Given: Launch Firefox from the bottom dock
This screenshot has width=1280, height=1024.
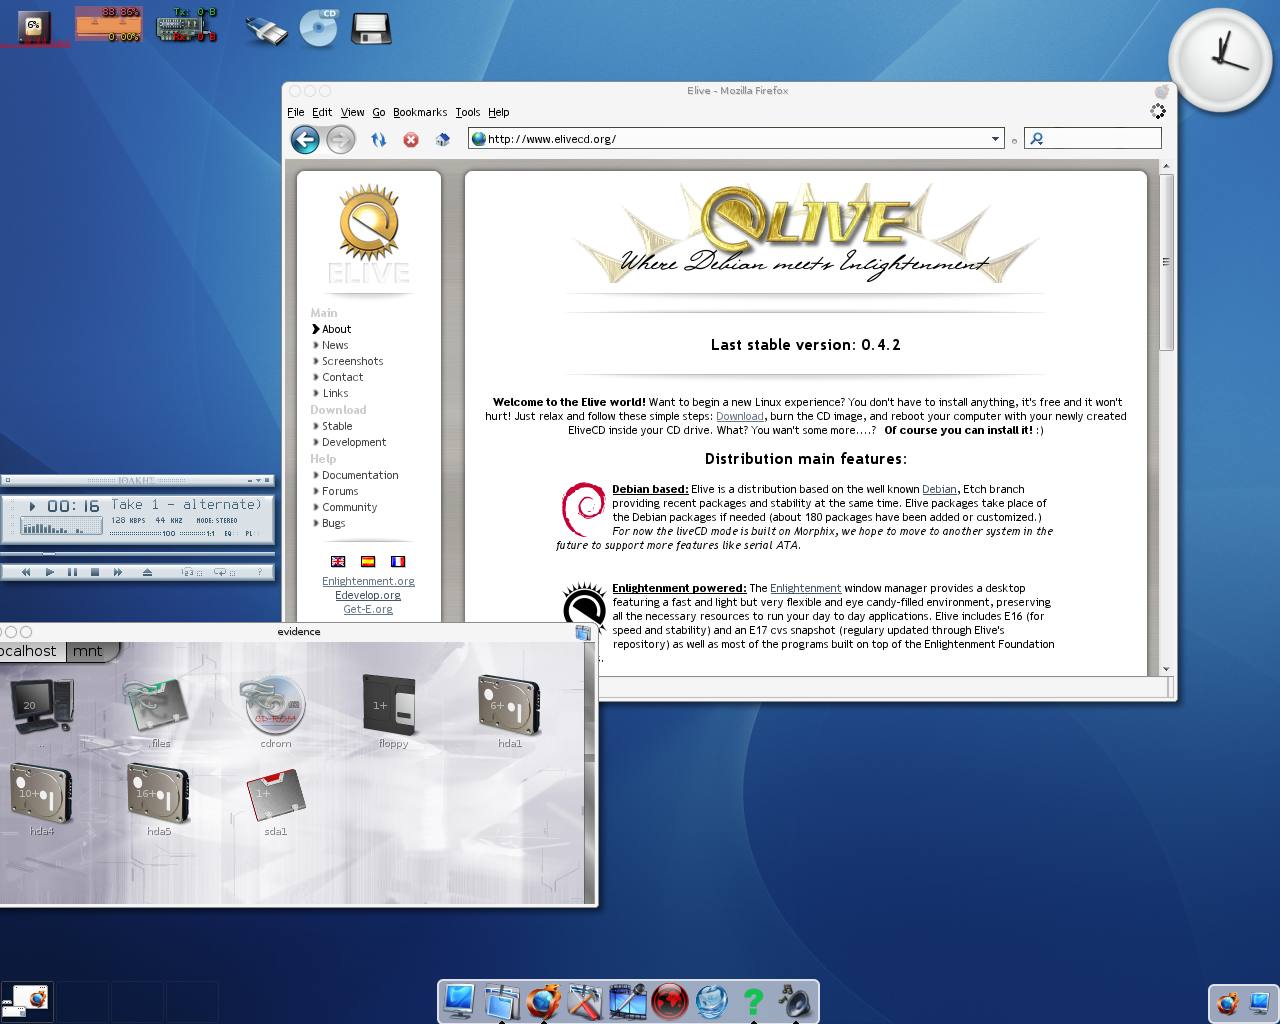Looking at the screenshot, I should pos(543,1001).
